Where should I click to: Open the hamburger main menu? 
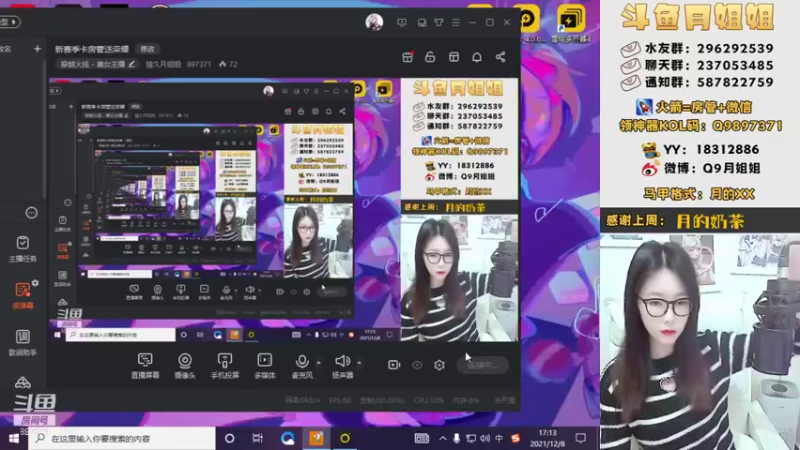[456, 22]
